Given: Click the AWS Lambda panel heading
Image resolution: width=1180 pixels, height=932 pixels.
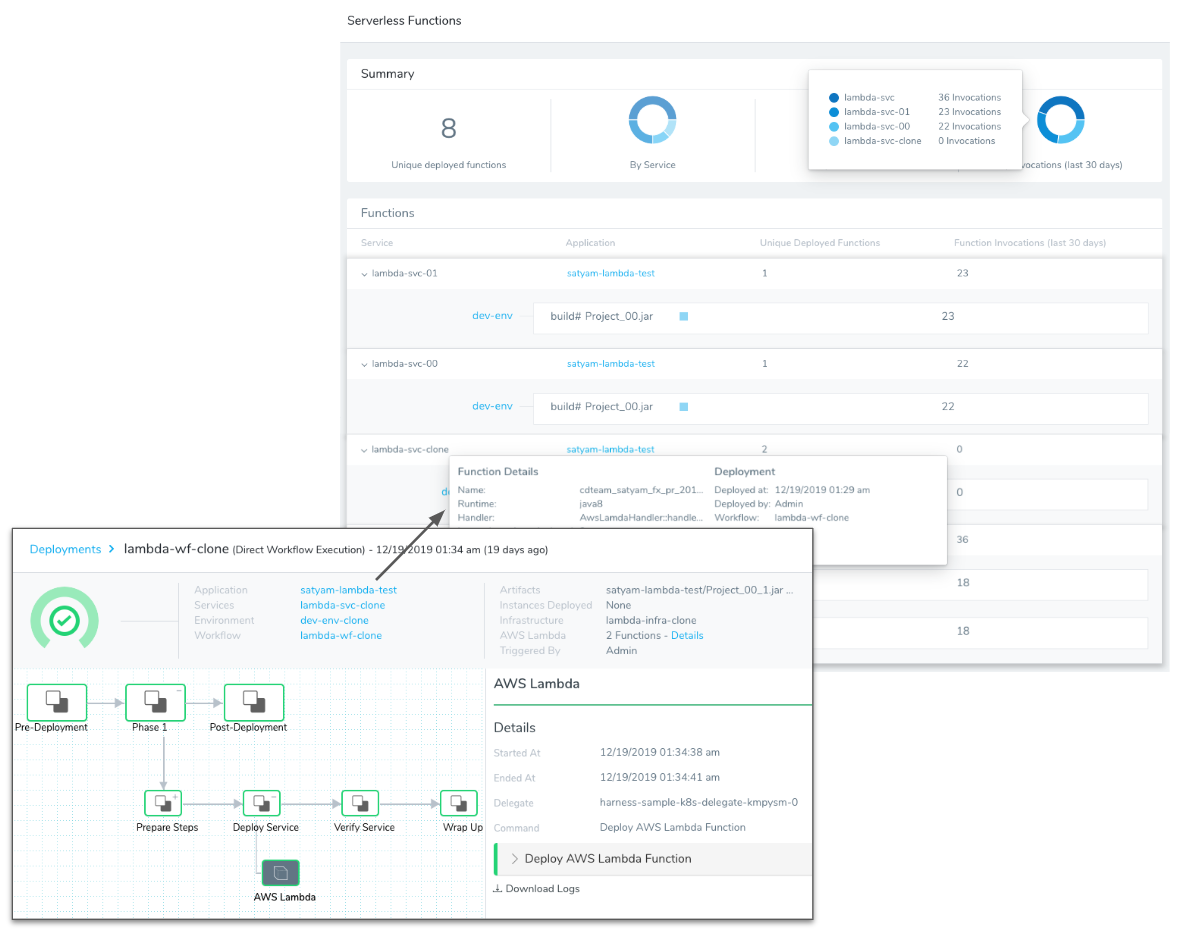Looking at the screenshot, I should tap(537, 684).
